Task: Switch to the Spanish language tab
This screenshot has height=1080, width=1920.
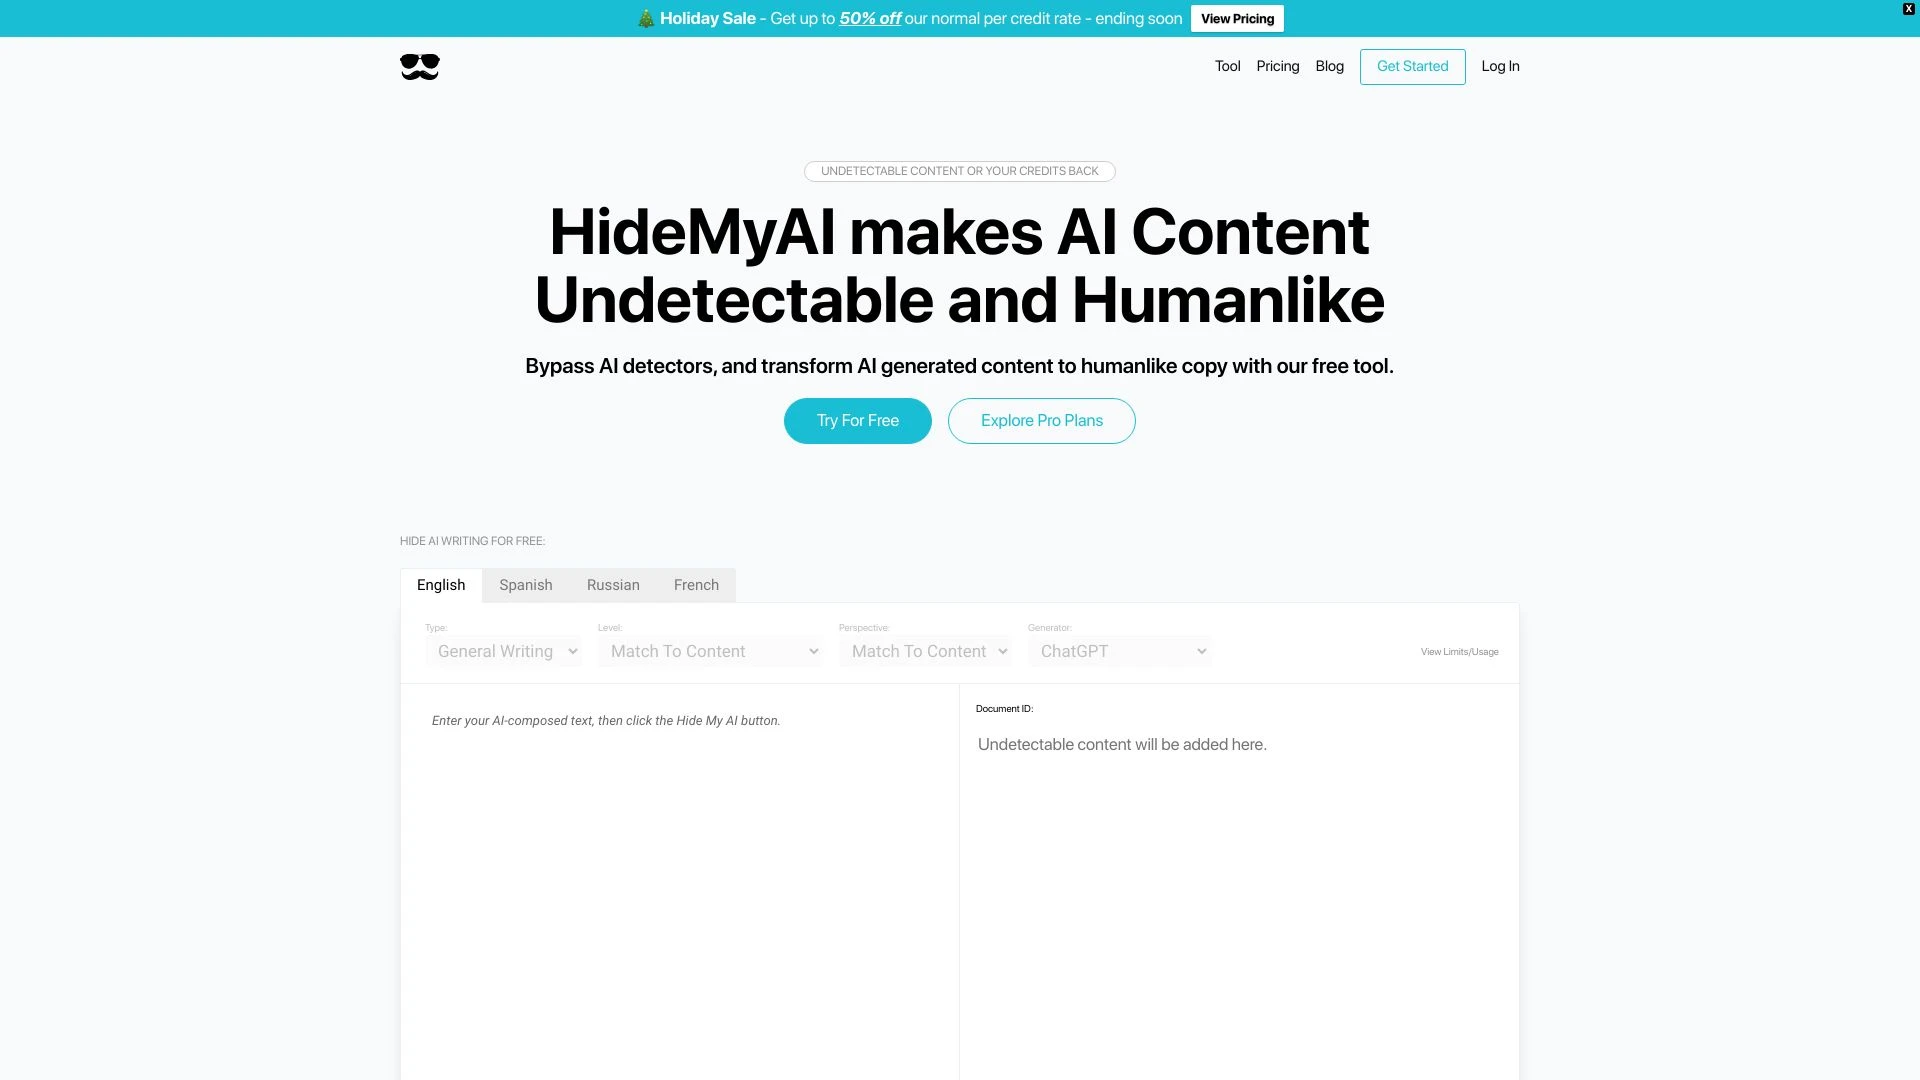Action: [526, 584]
